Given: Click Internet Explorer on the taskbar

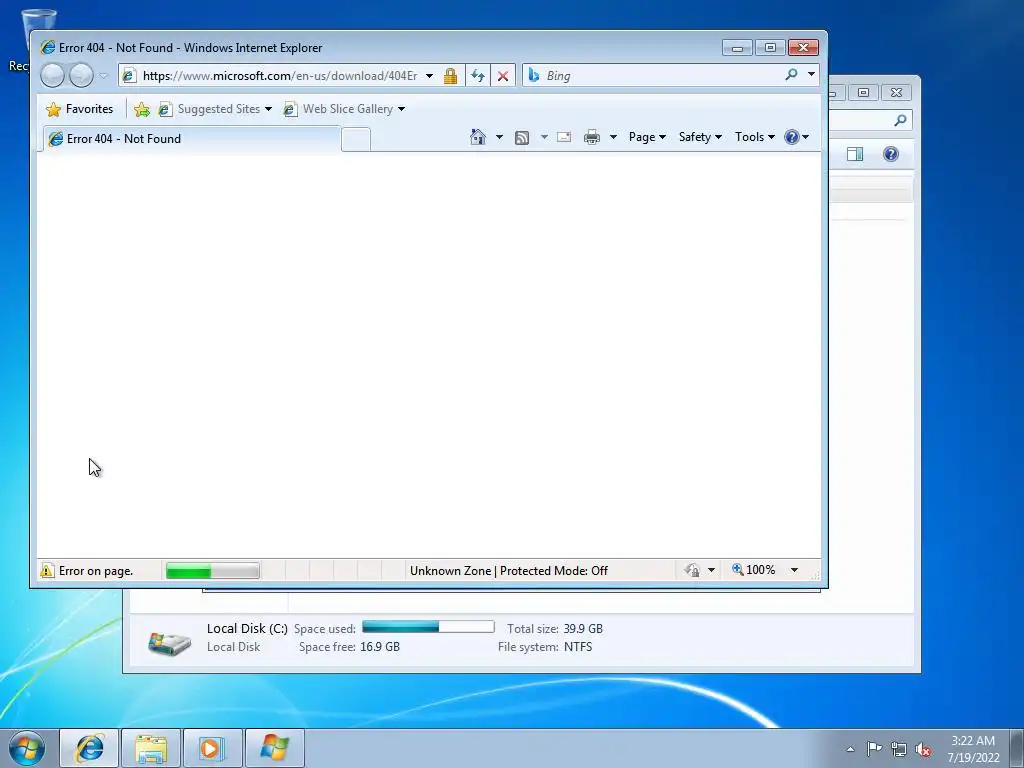Looking at the screenshot, I should pyautogui.click(x=89, y=748).
